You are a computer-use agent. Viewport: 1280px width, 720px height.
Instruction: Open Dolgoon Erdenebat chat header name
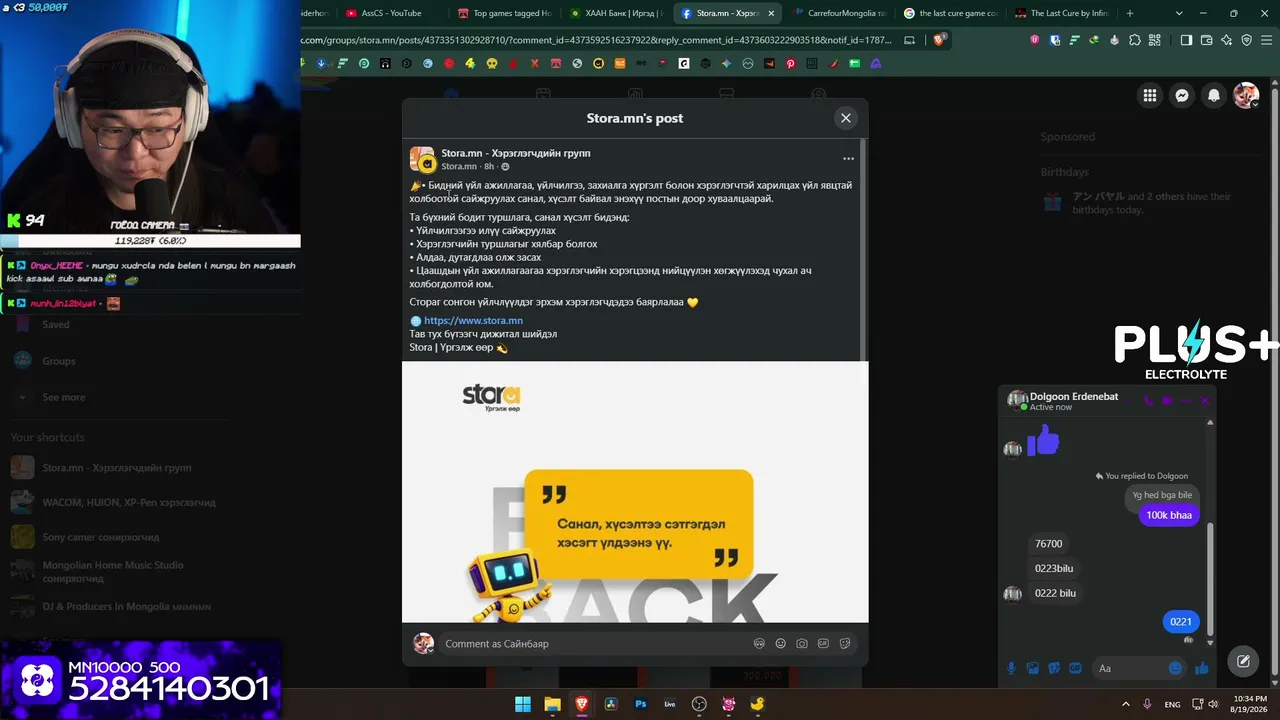[x=1073, y=397]
